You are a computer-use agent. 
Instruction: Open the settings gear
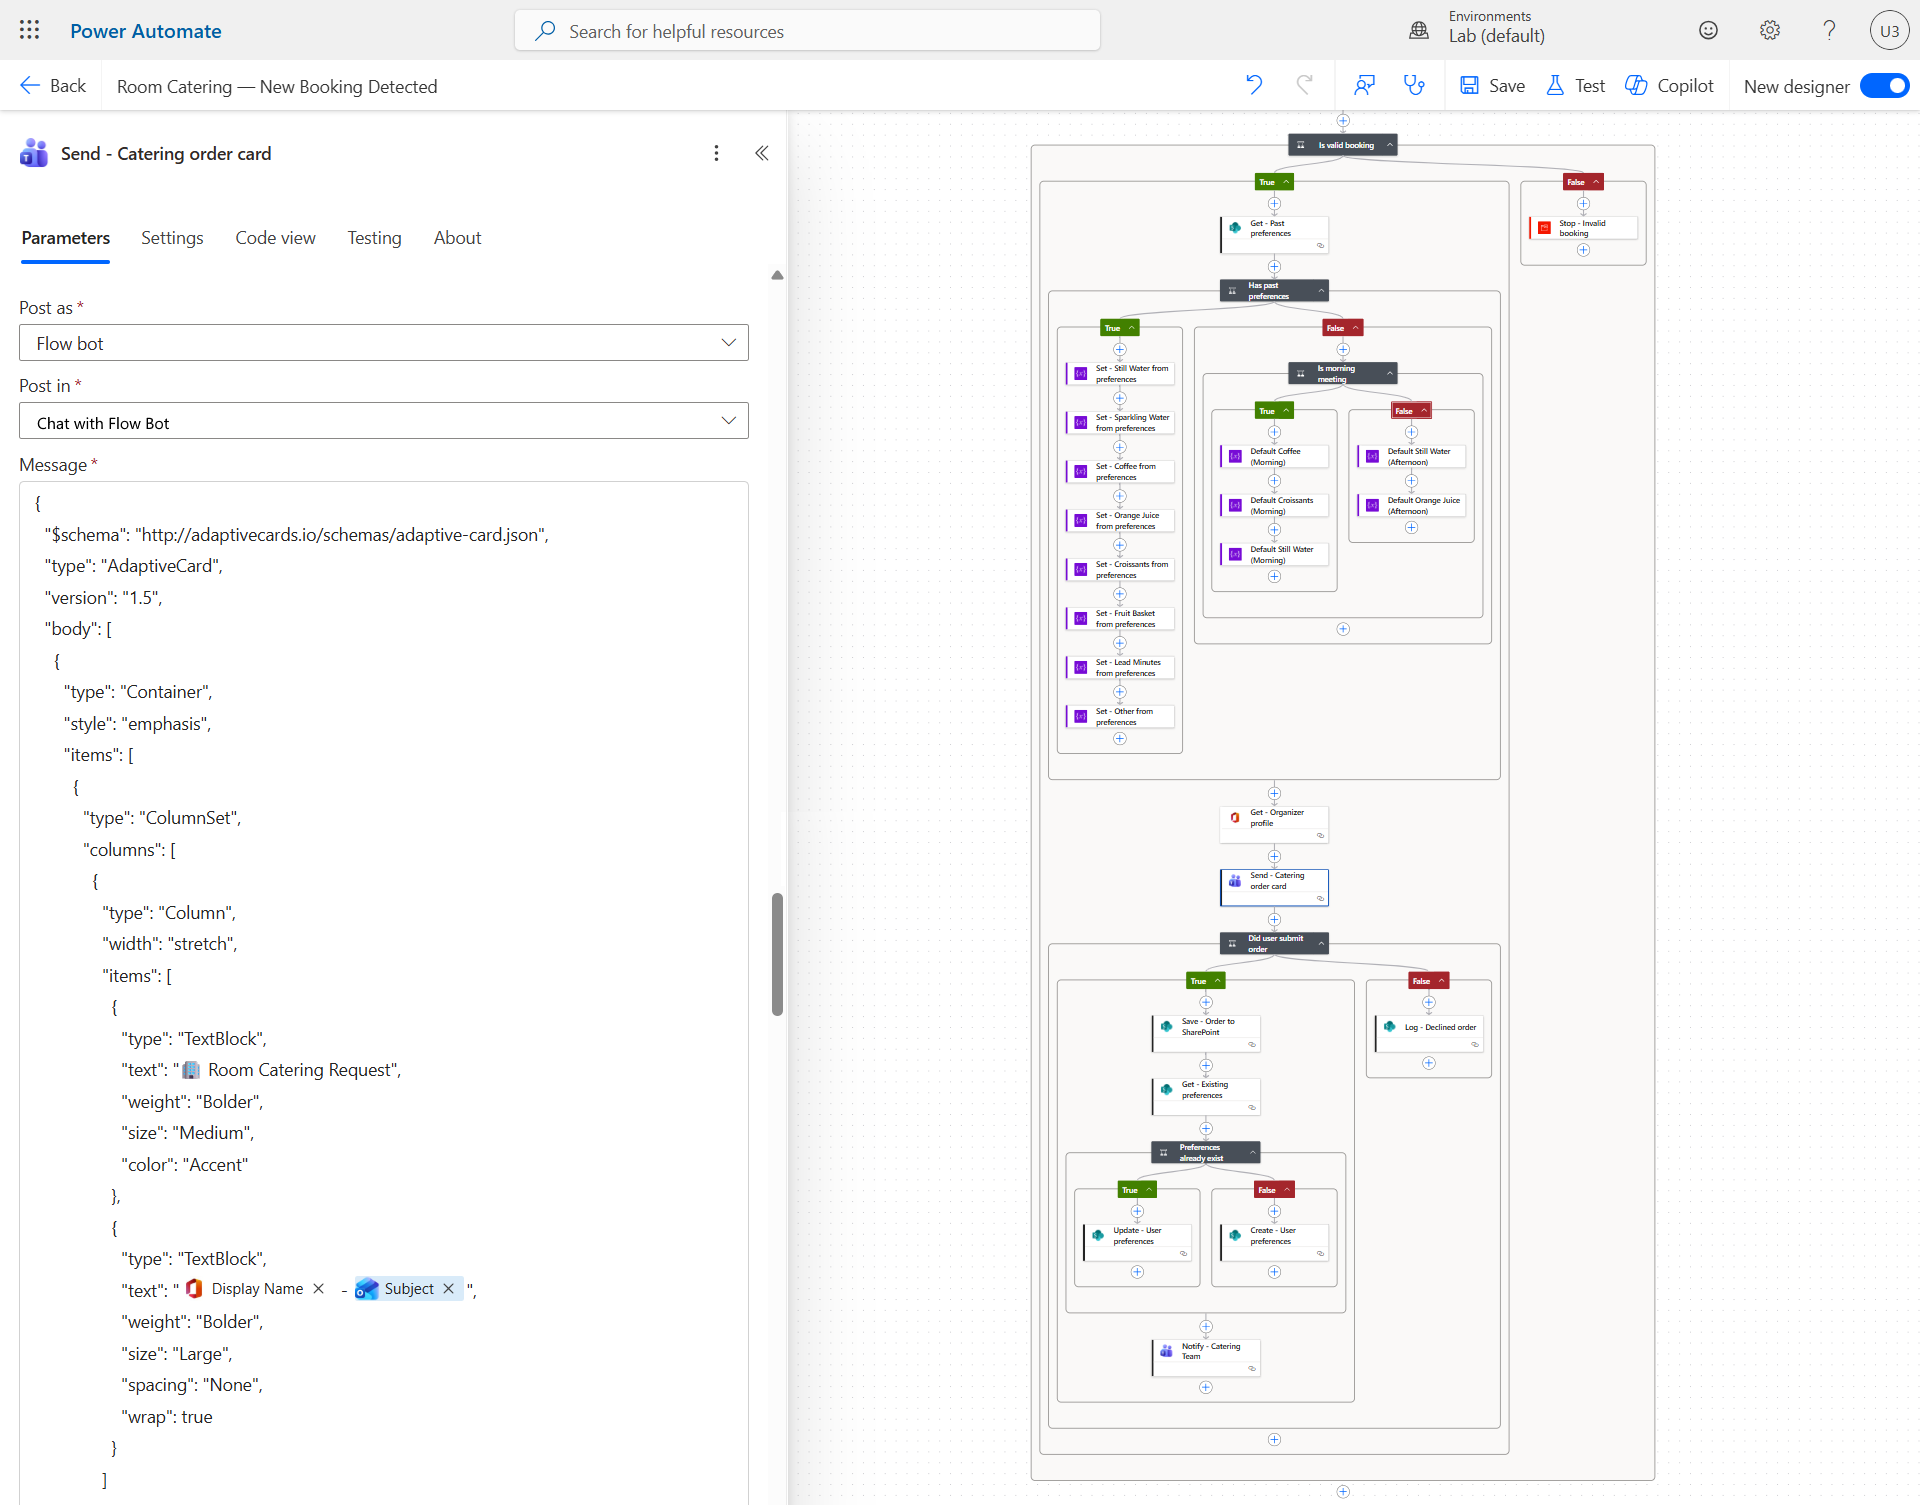(x=1769, y=30)
